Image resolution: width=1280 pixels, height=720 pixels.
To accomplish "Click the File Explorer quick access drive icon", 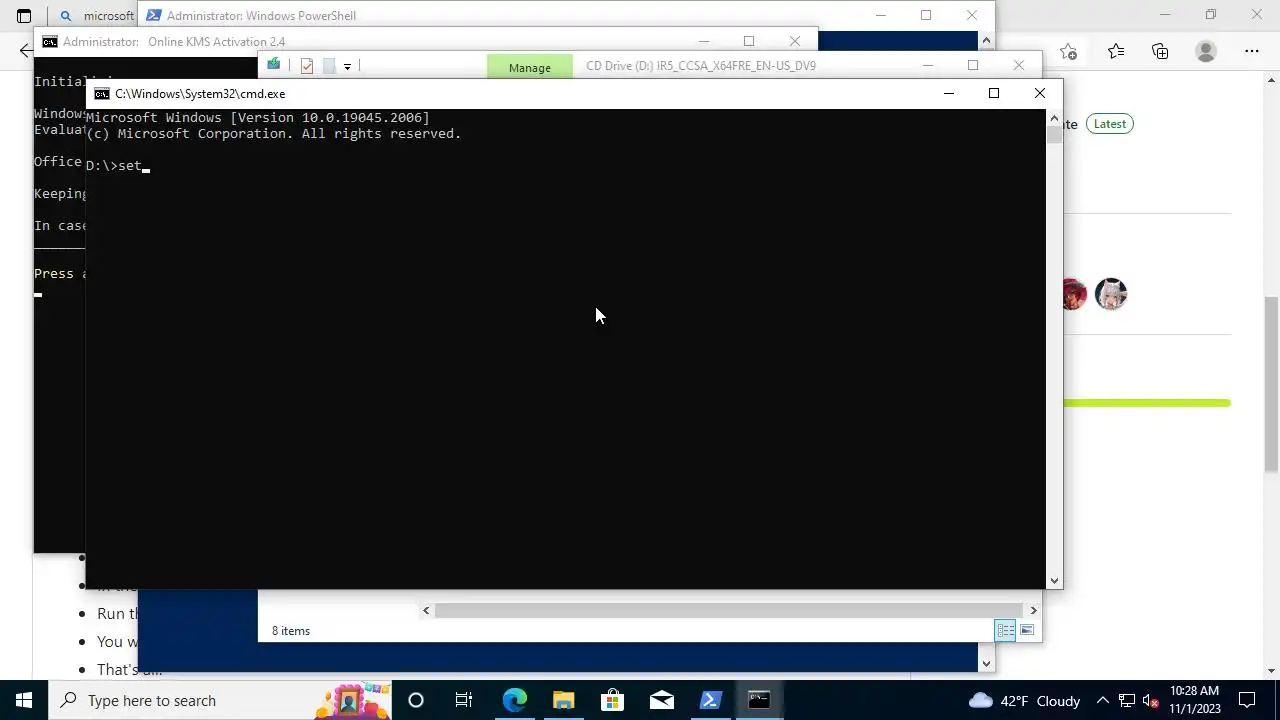I will click(273, 65).
